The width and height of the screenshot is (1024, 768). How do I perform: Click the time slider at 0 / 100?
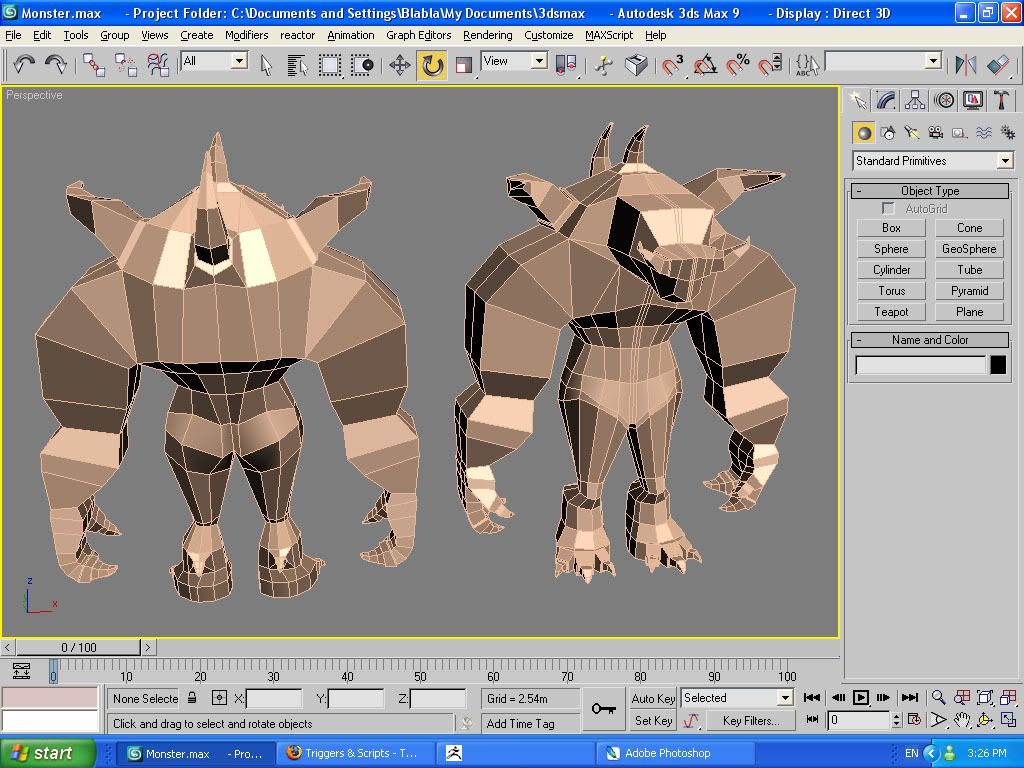coord(78,647)
